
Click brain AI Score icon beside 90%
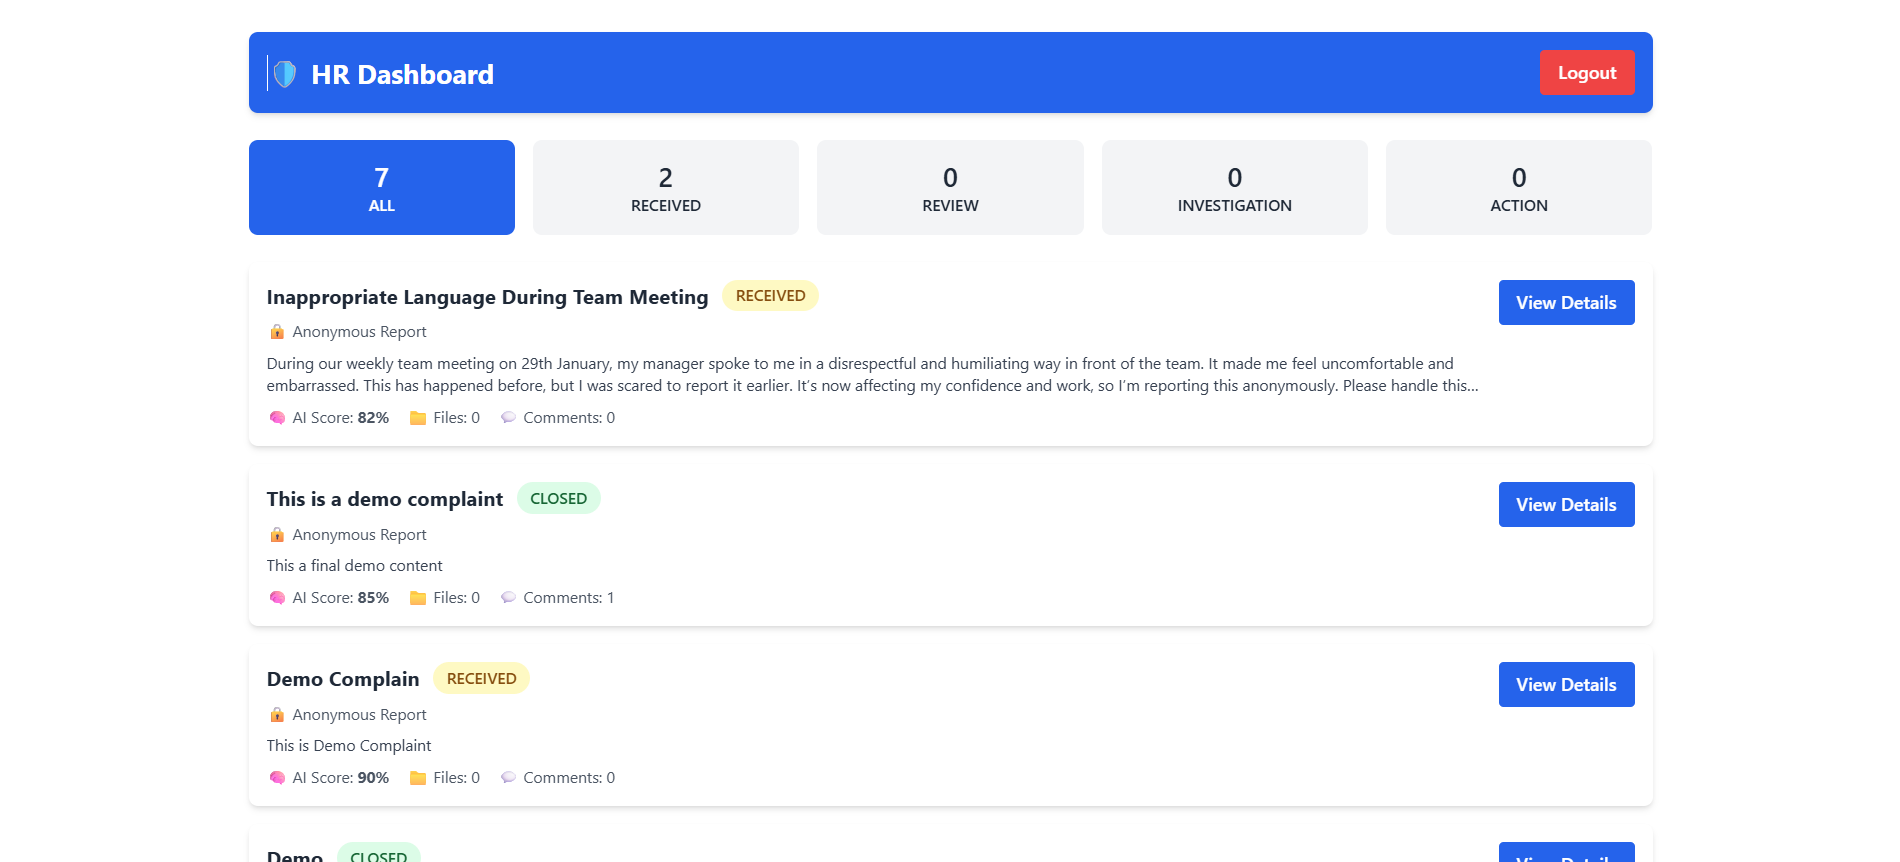277,778
